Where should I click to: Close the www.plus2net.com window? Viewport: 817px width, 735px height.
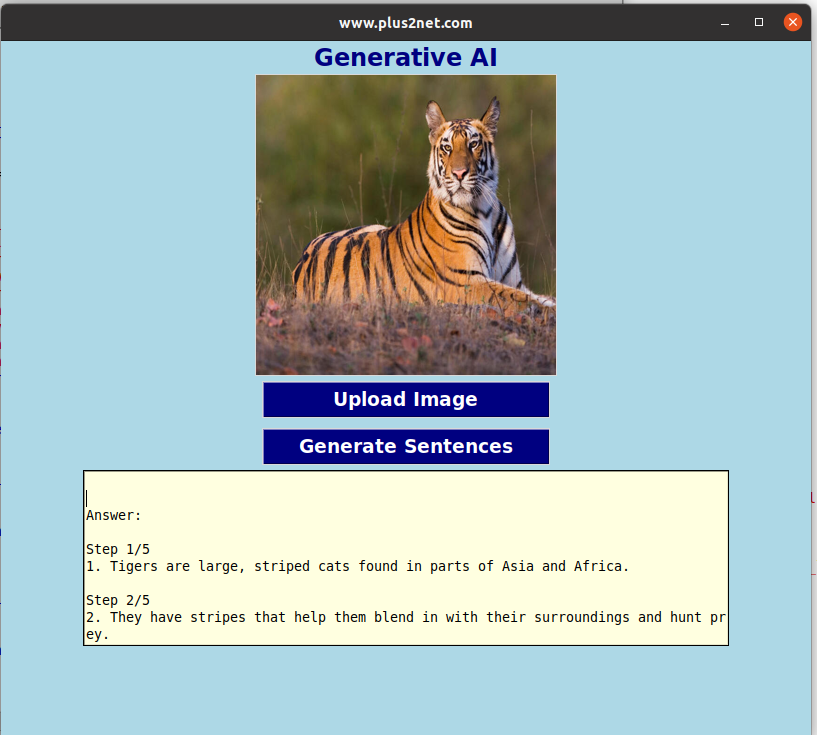(793, 22)
